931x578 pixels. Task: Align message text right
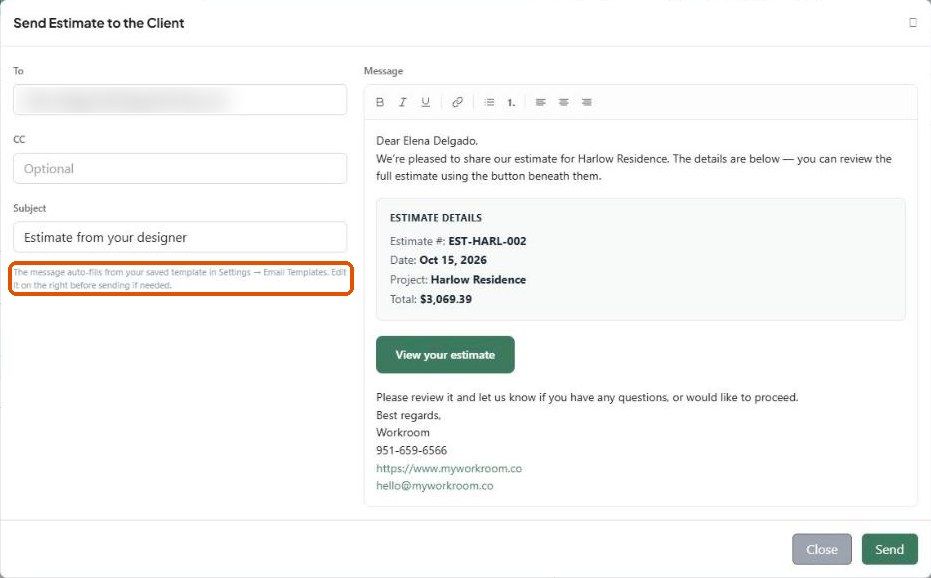587,102
